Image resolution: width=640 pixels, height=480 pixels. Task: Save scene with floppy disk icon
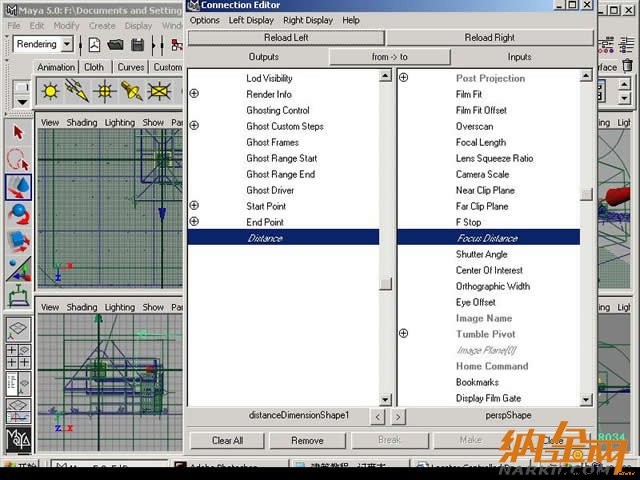coord(138,44)
